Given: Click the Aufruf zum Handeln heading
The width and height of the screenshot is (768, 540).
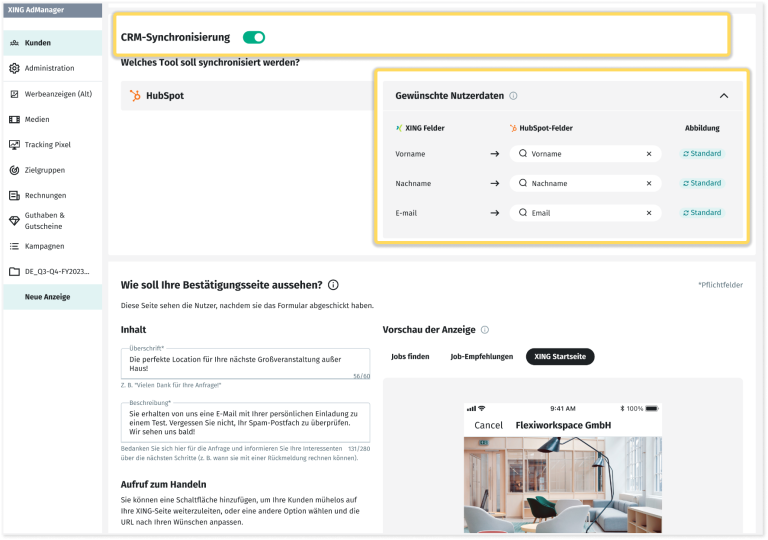Looking at the screenshot, I should point(164,484).
